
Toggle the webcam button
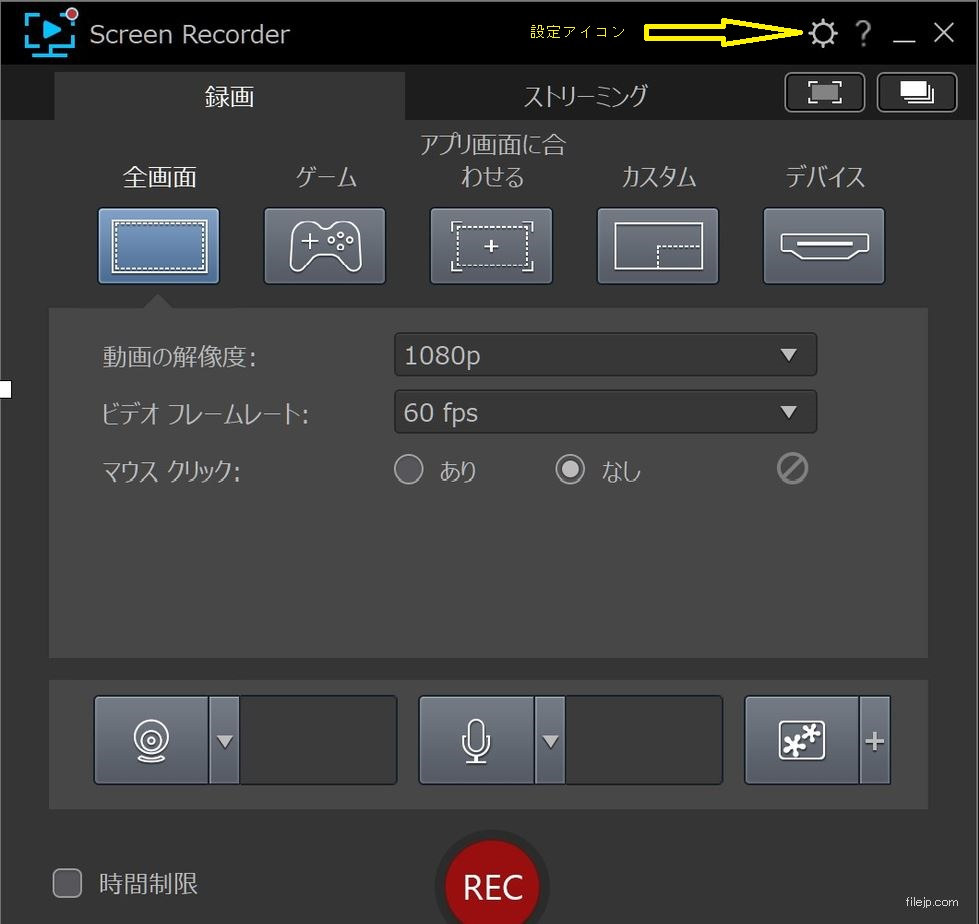[x=151, y=740]
